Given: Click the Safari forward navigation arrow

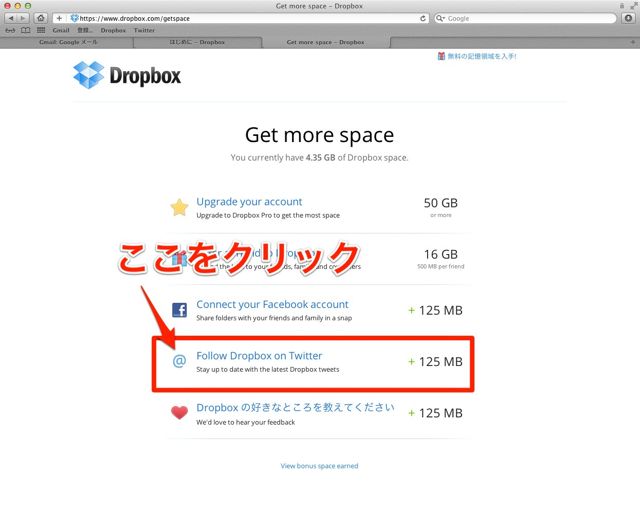Looking at the screenshot, I should (23, 18).
